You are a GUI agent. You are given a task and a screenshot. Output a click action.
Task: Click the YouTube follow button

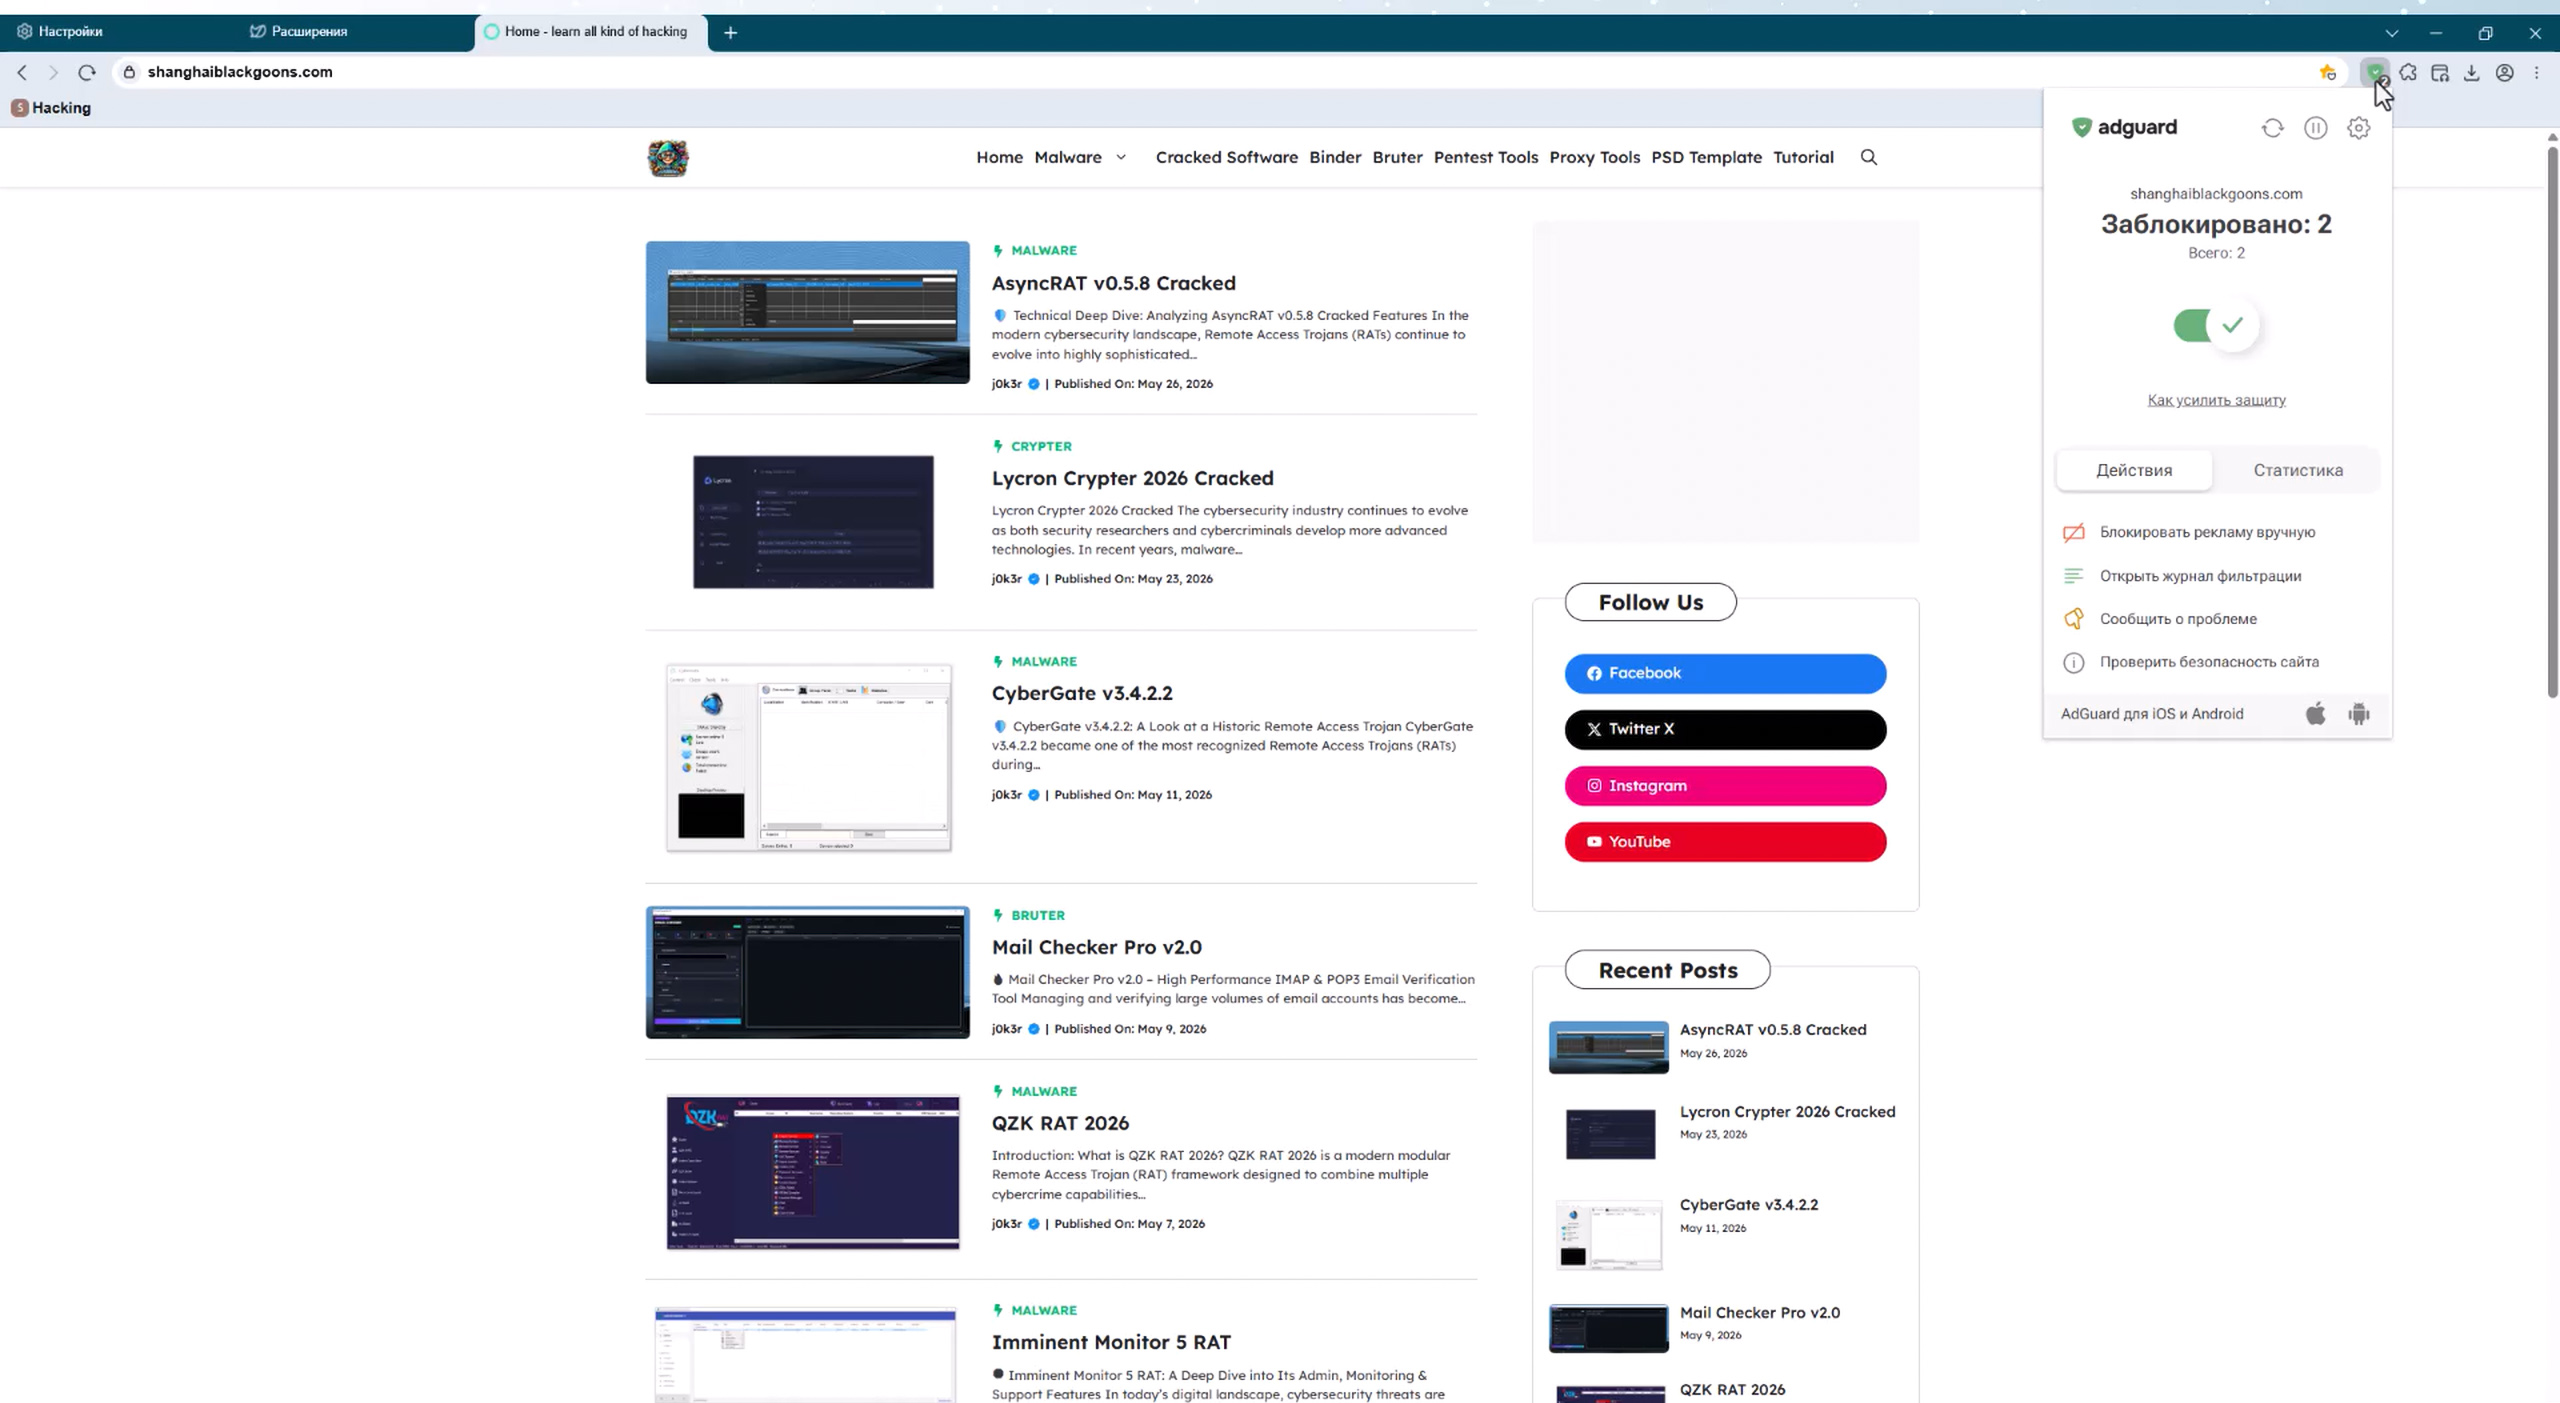1725,842
